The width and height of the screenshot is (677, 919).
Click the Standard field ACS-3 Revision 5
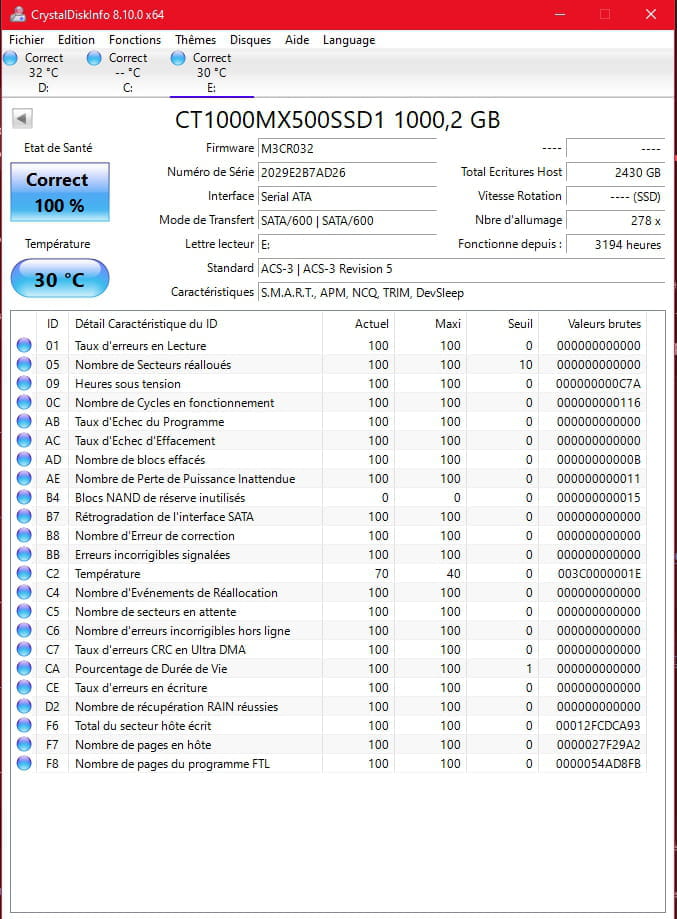point(461,268)
